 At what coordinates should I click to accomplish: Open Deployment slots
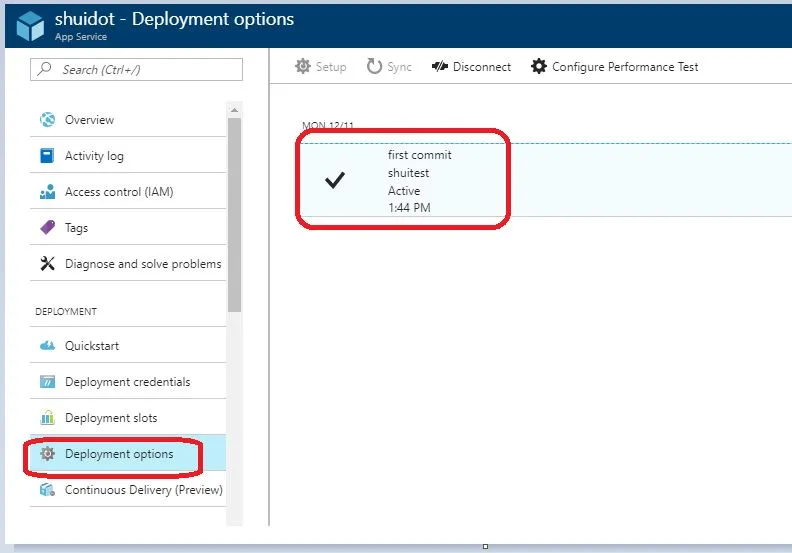[128, 418]
